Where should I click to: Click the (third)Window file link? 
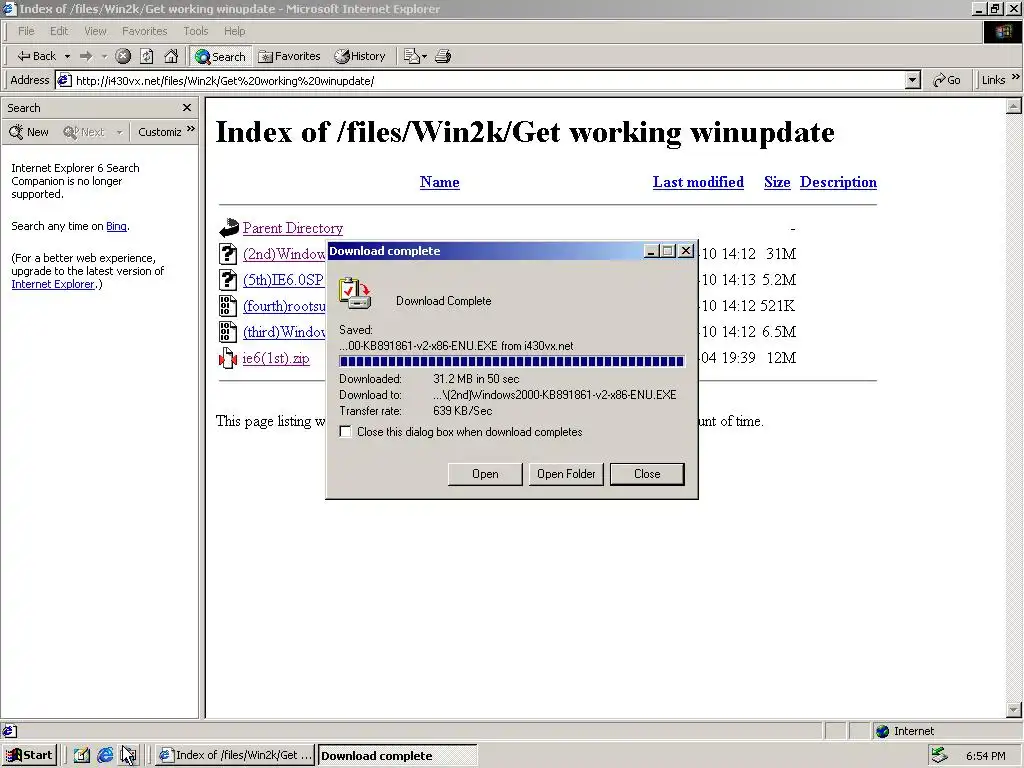coord(284,332)
